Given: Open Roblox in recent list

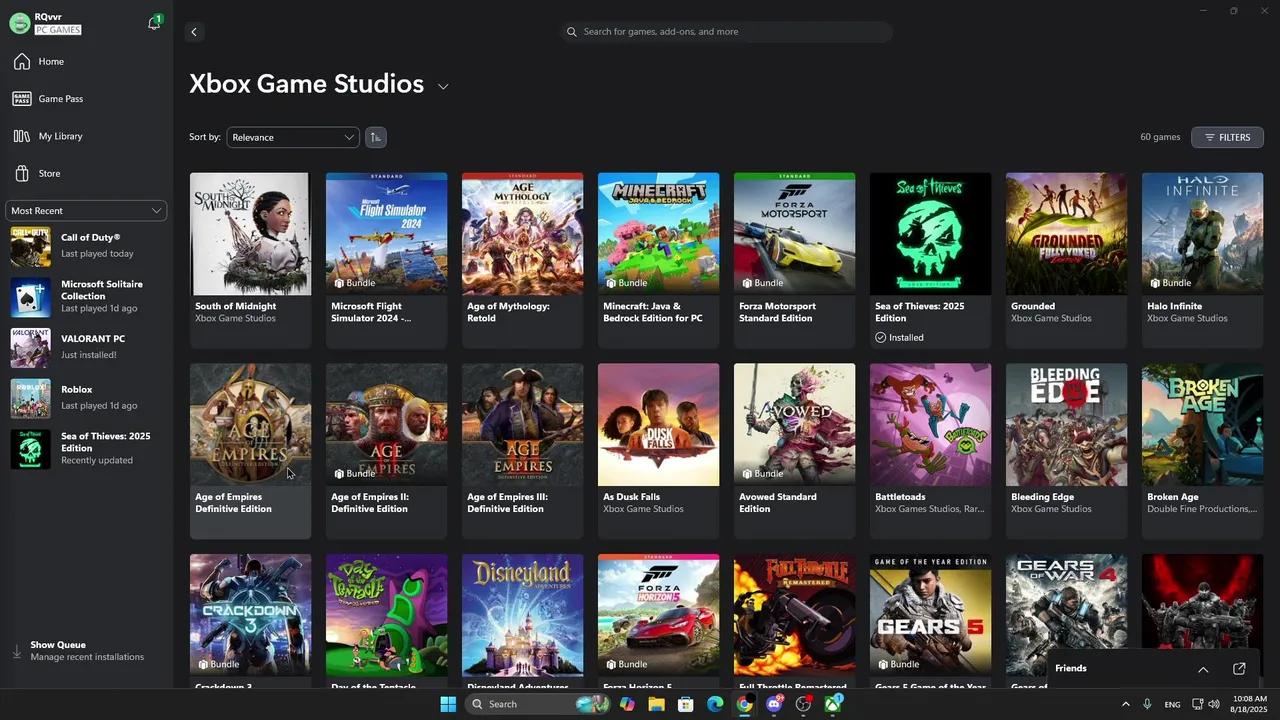Looking at the screenshot, I should (x=86, y=398).
